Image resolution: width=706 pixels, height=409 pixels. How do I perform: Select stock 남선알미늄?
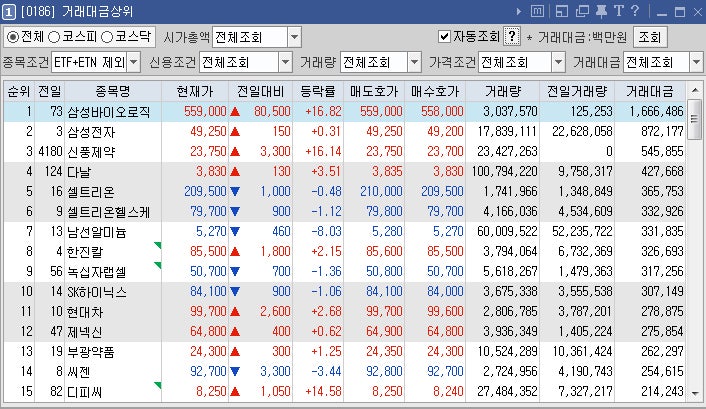(x=97, y=232)
